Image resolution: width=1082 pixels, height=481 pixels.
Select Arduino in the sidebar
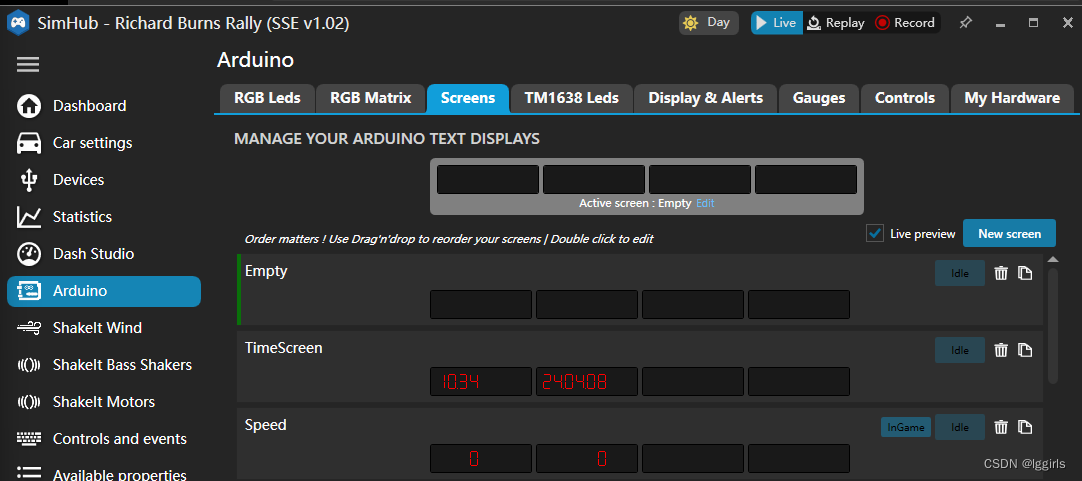coord(104,291)
